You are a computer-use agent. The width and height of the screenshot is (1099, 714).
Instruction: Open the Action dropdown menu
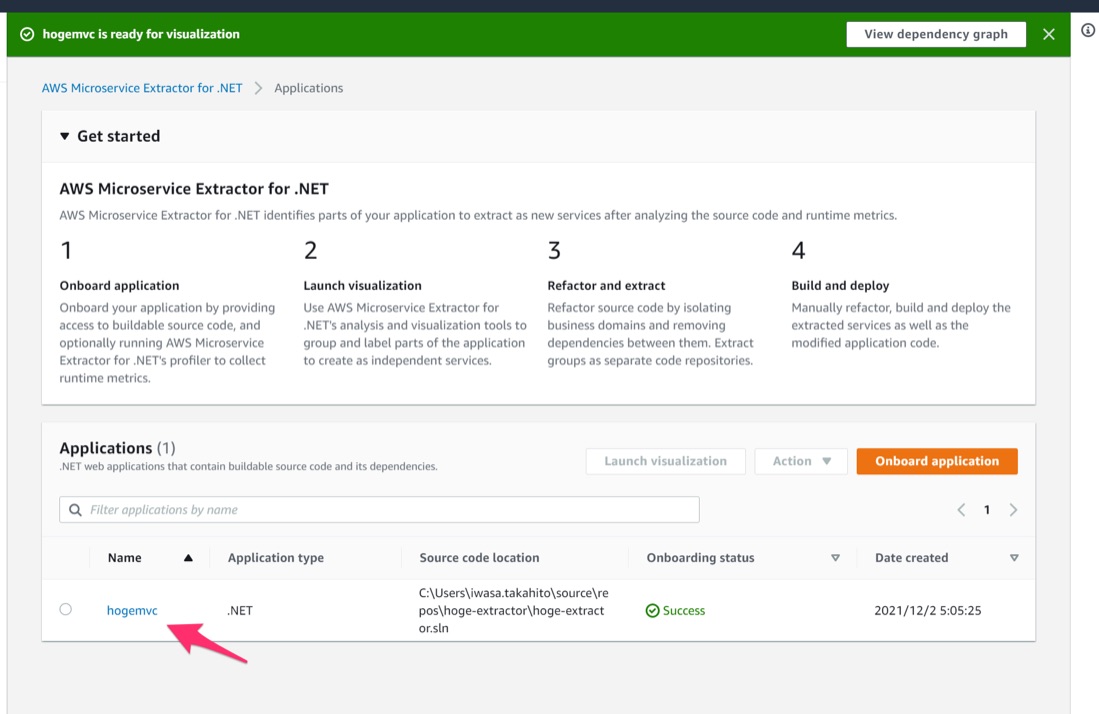pos(801,461)
